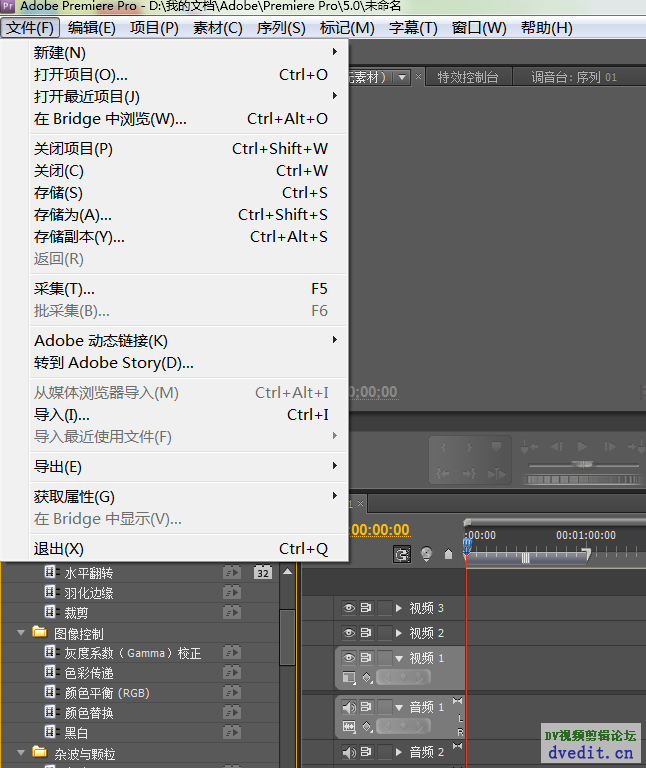Click timeline playhead at 00:00

point(467,545)
